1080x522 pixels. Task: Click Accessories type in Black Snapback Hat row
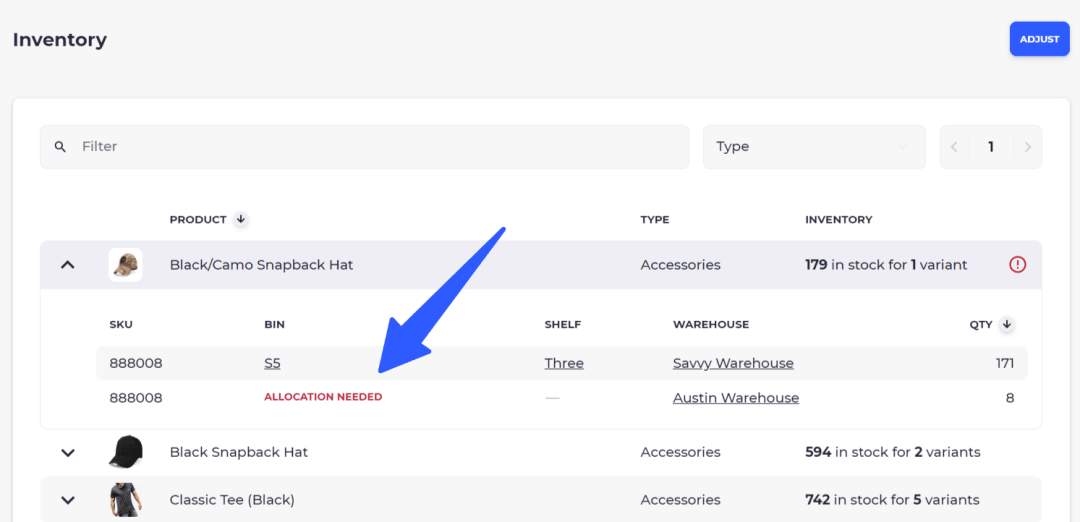click(681, 452)
